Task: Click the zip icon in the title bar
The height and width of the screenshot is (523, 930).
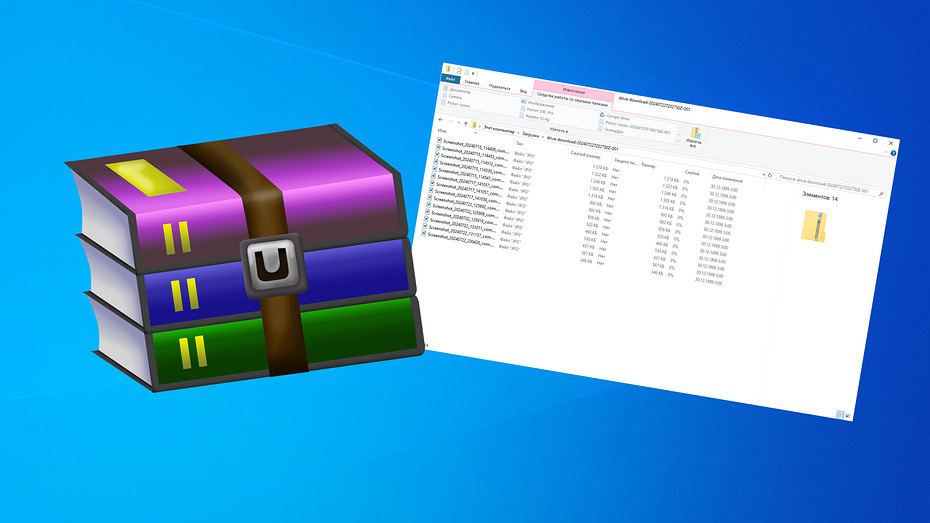Action: coord(448,69)
